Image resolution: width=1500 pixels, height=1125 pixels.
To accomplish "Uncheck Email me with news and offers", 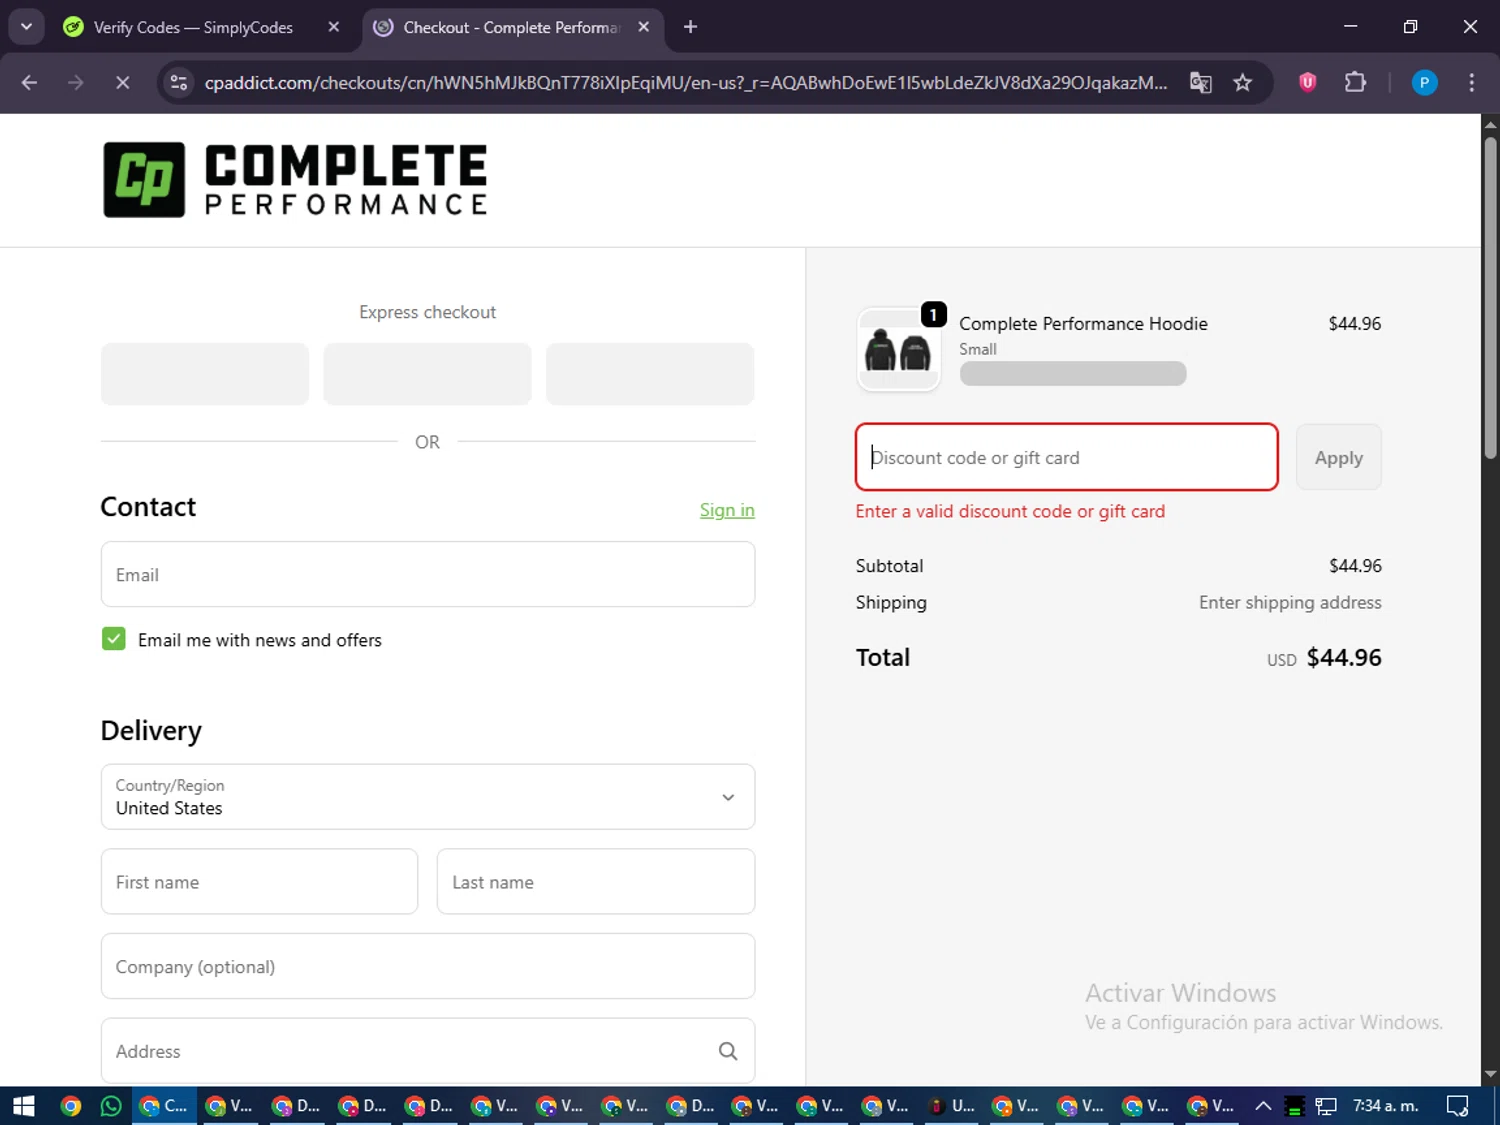I will (x=114, y=639).
